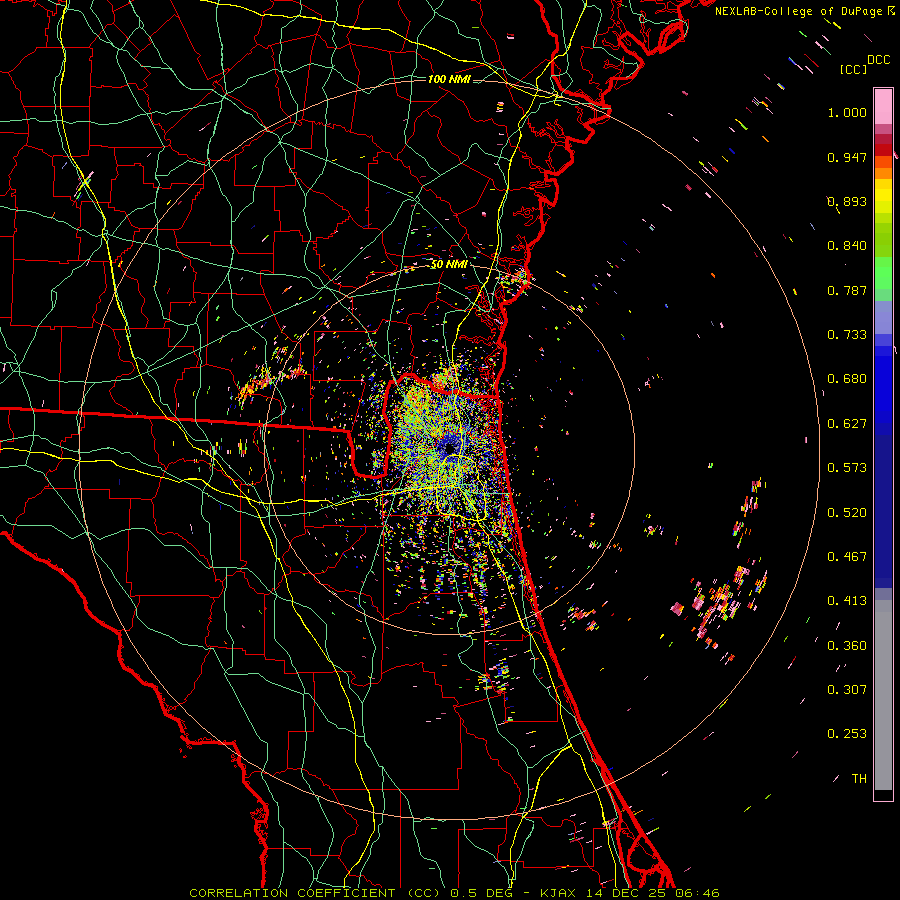Select the 1.000 scale value
Image resolution: width=900 pixels, height=900 pixels.
pyautogui.click(x=847, y=112)
